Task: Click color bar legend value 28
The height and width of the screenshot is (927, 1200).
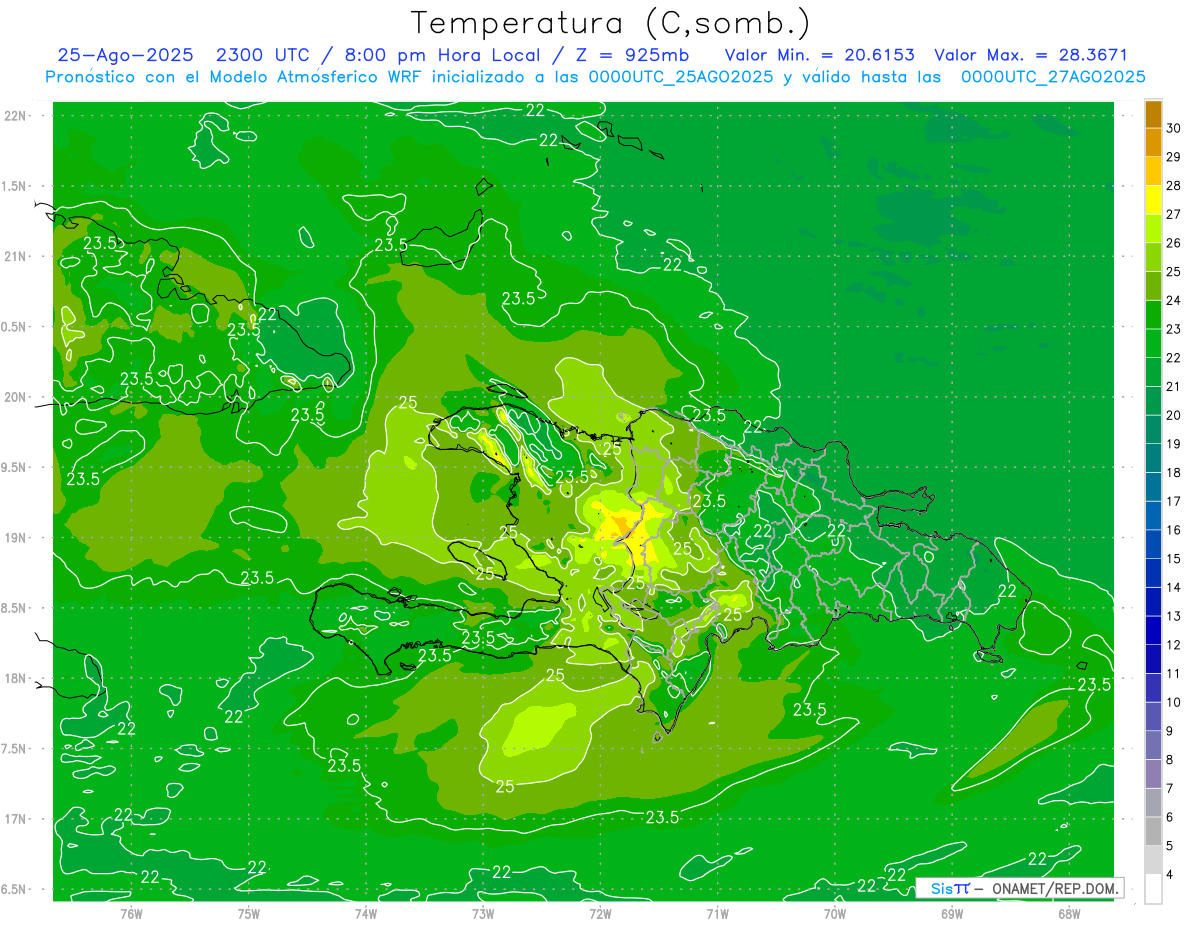Action: 1174,186
